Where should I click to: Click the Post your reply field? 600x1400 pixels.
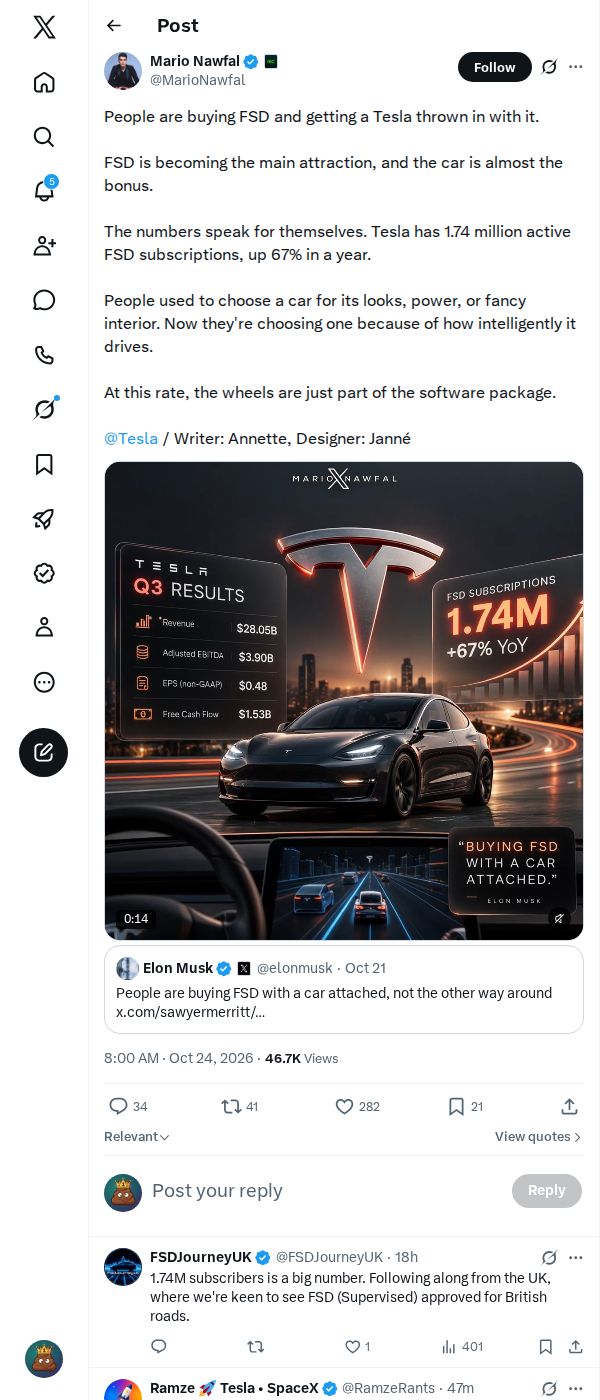pos(325,1190)
